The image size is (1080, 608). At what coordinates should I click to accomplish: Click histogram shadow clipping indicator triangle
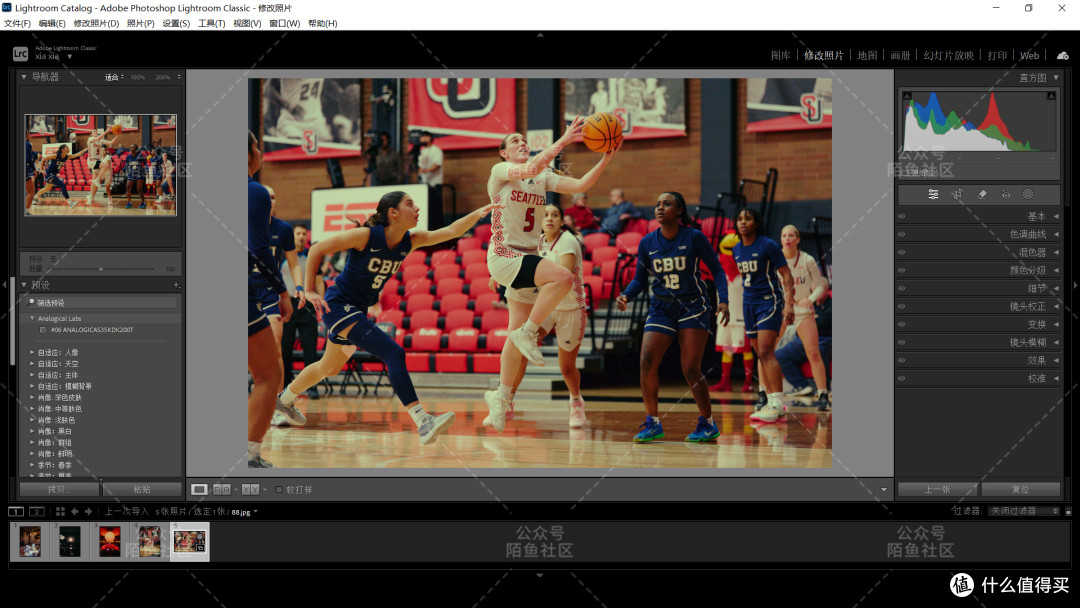[907, 96]
